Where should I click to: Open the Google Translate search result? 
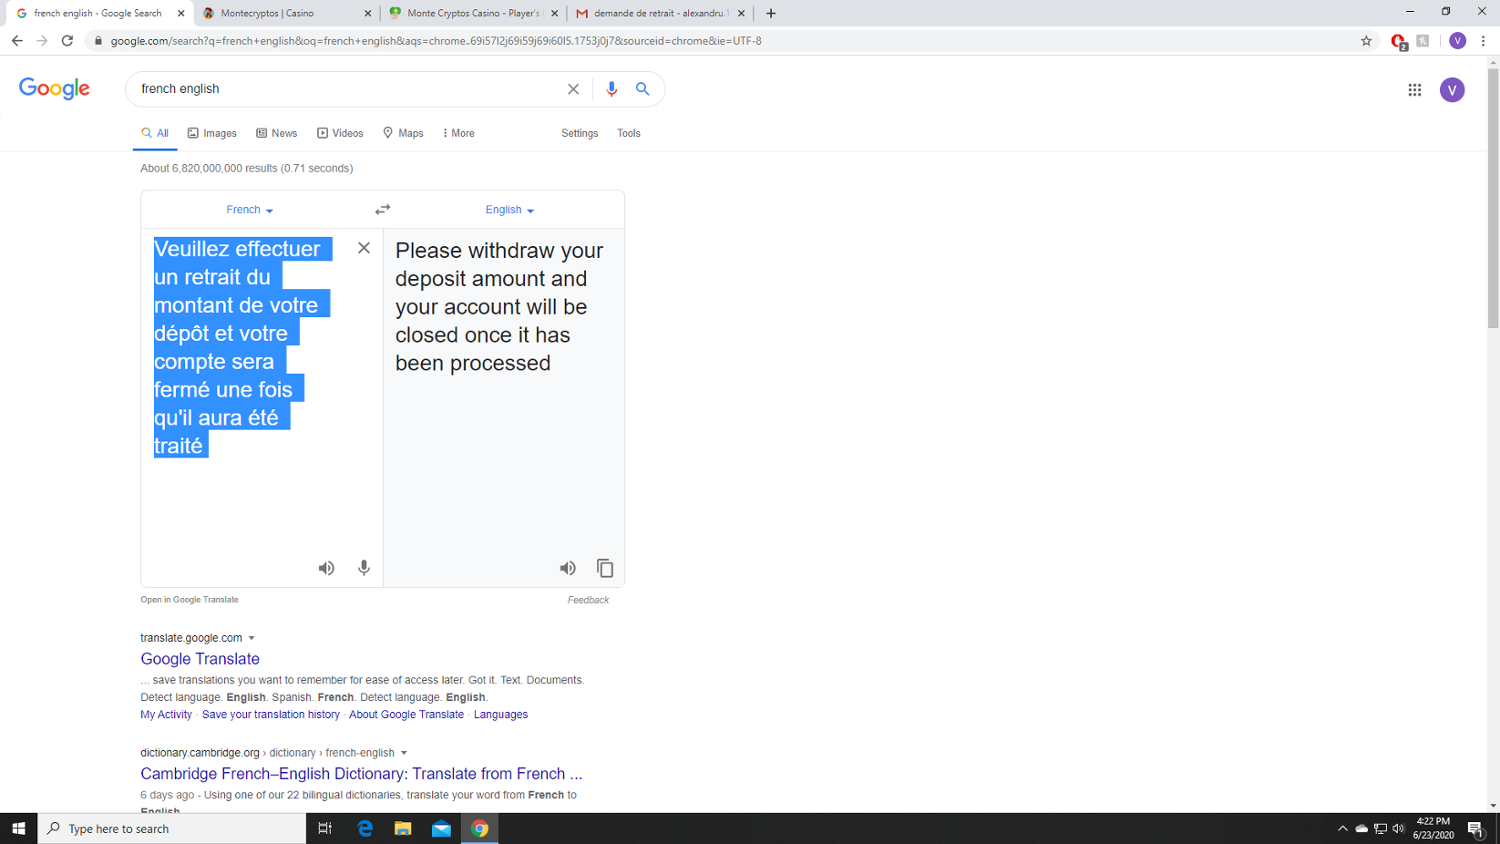click(200, 659)
